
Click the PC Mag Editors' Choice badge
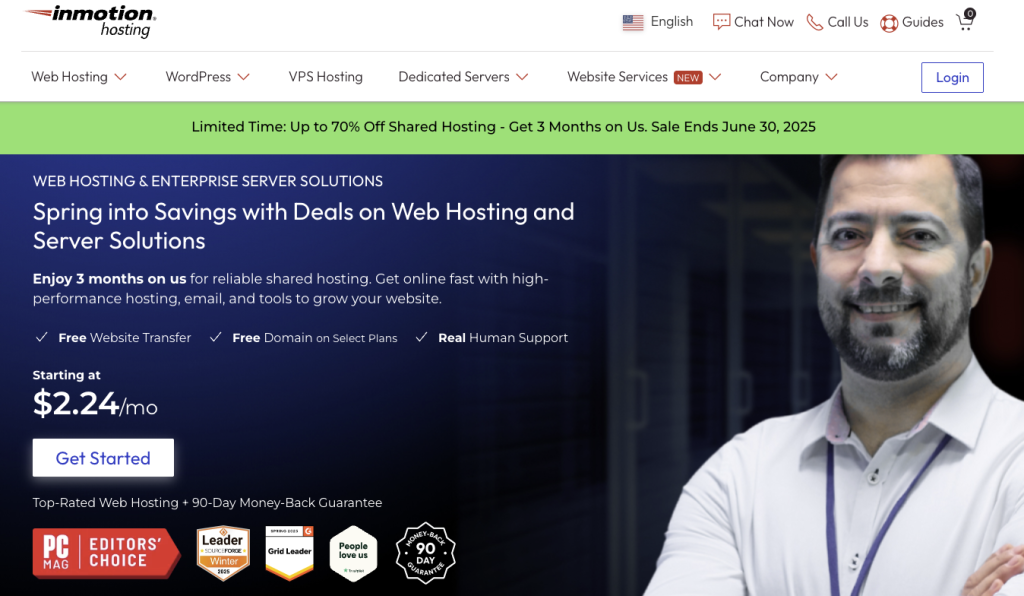(106, 552)
